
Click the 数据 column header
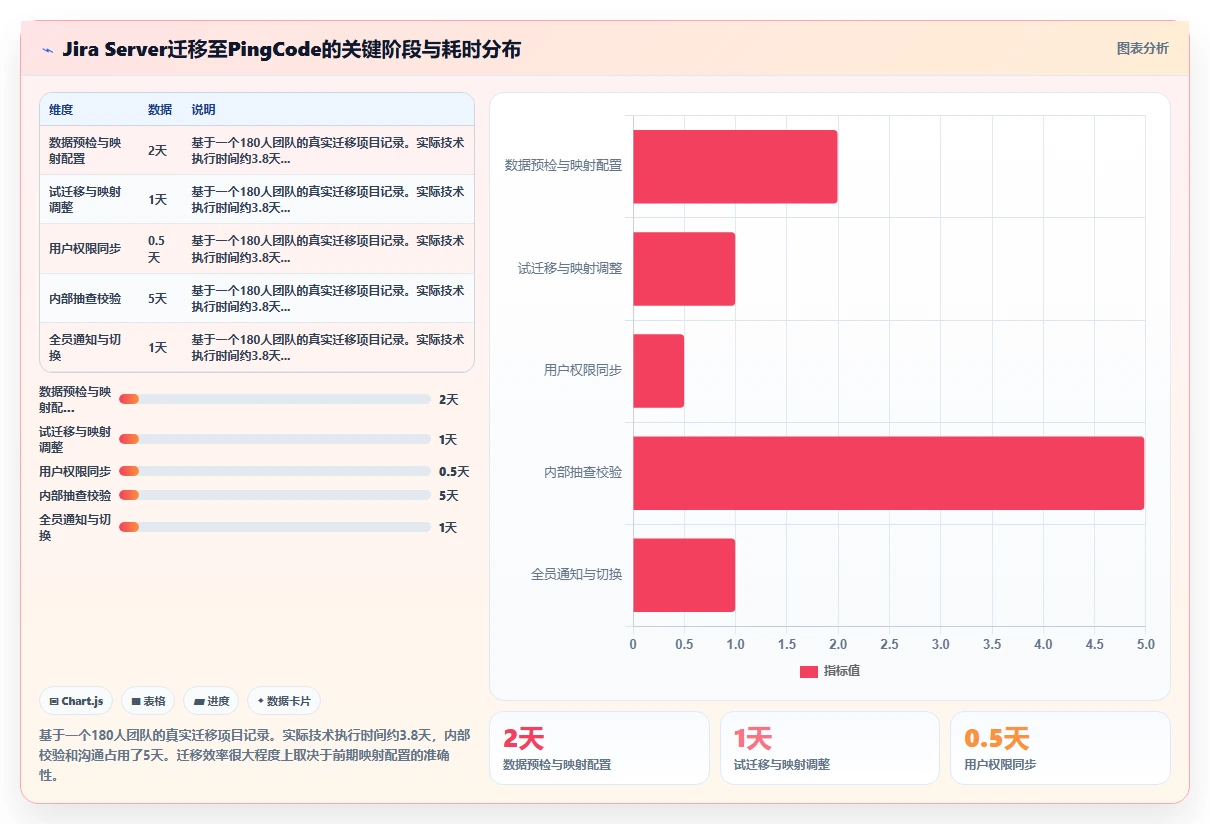click(x=160, y=109)
